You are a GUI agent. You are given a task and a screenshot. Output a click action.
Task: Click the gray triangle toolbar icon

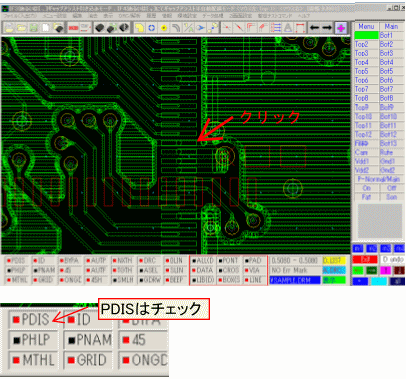coord(288,28)
